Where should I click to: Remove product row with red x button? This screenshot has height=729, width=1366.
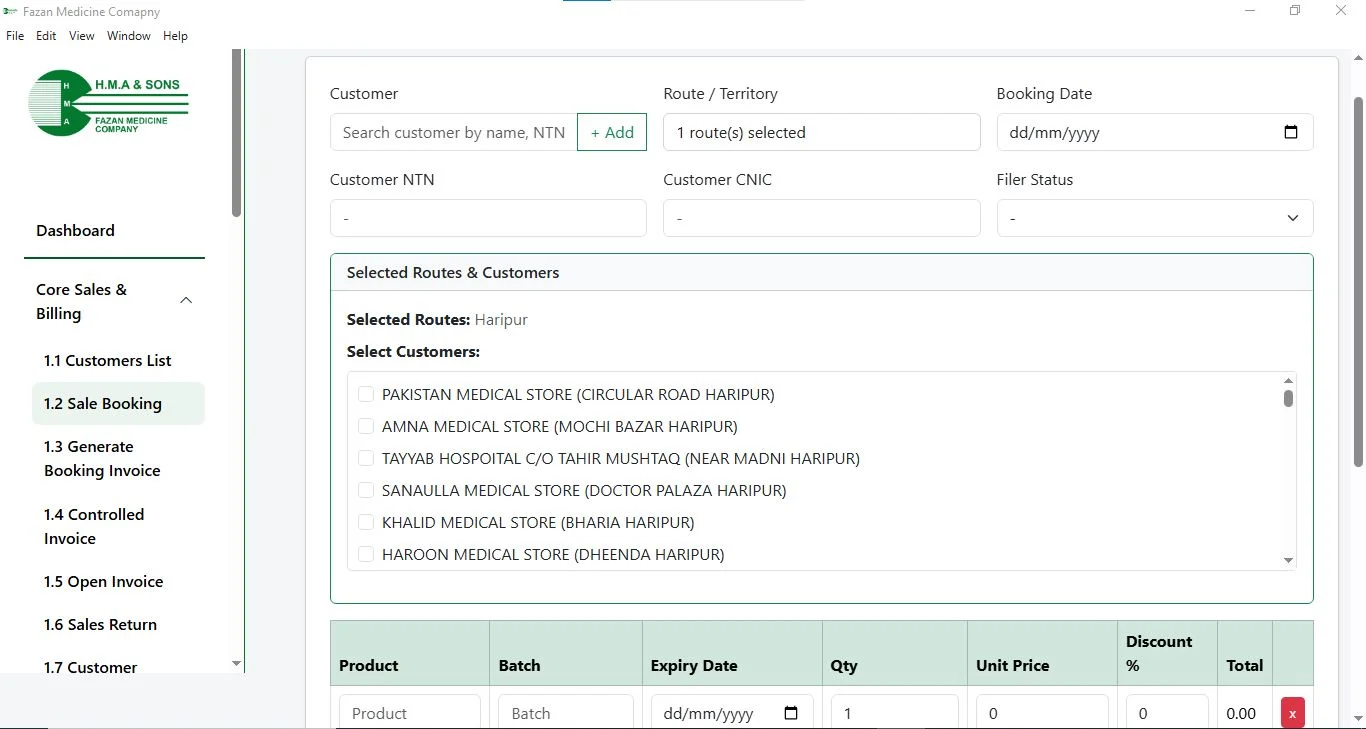point(1292,713)
